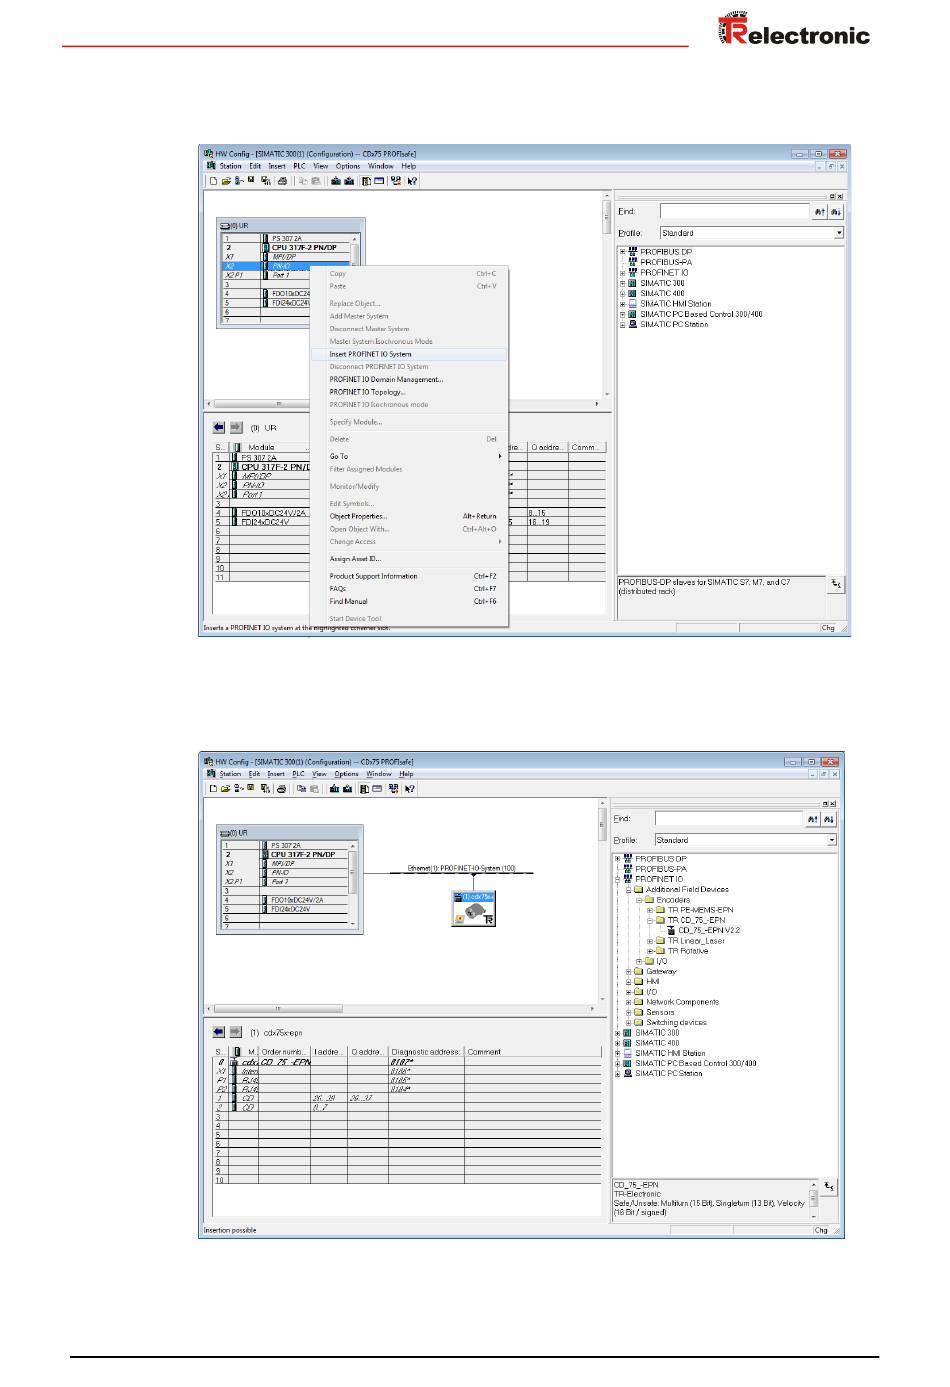This screenshot has height=1387, width=950.
Task: Open the Profile dropdown in the upper window
Action: (x=839, y=233)
